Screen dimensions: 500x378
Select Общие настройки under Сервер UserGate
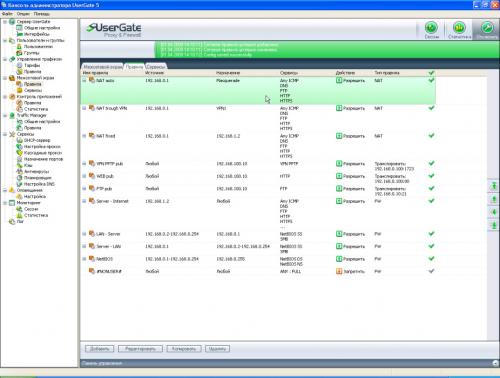click(42, 28)
